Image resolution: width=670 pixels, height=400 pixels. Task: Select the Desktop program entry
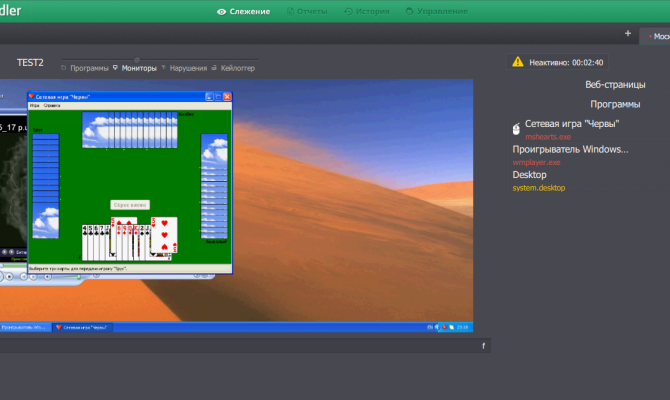tap(529, 175)
